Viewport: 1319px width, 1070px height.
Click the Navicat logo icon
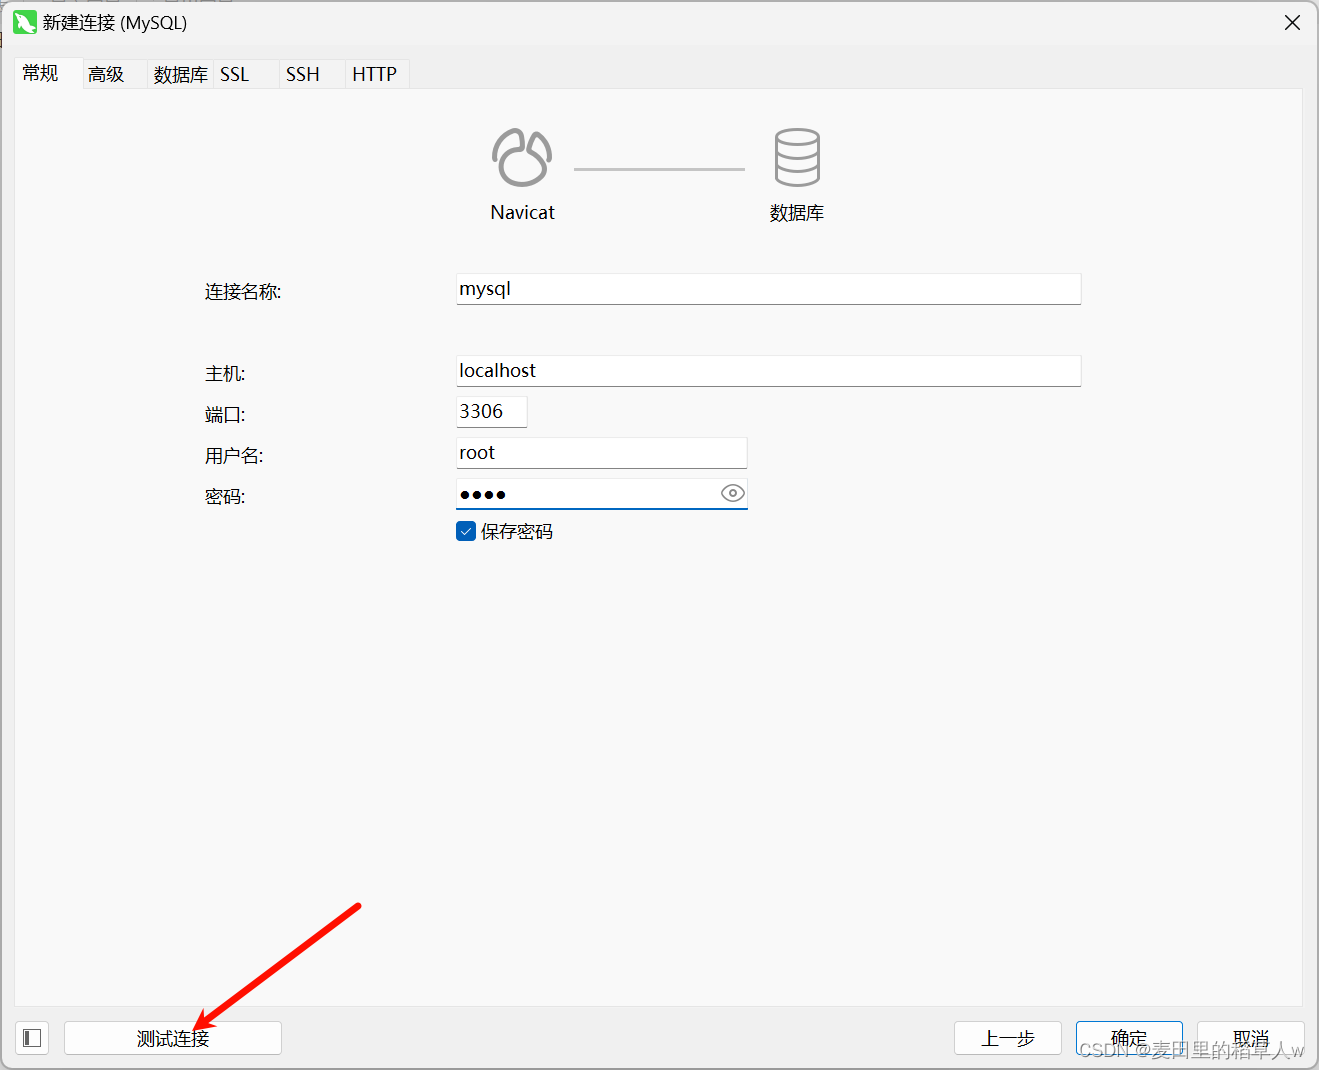(x=521, y=157)
